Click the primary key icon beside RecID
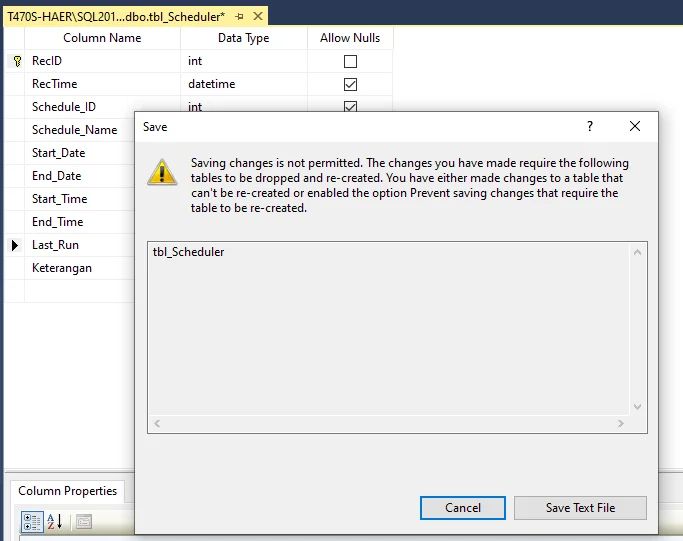Image resolution: width=683 pixels, height=541 pixels. [17, 61]
